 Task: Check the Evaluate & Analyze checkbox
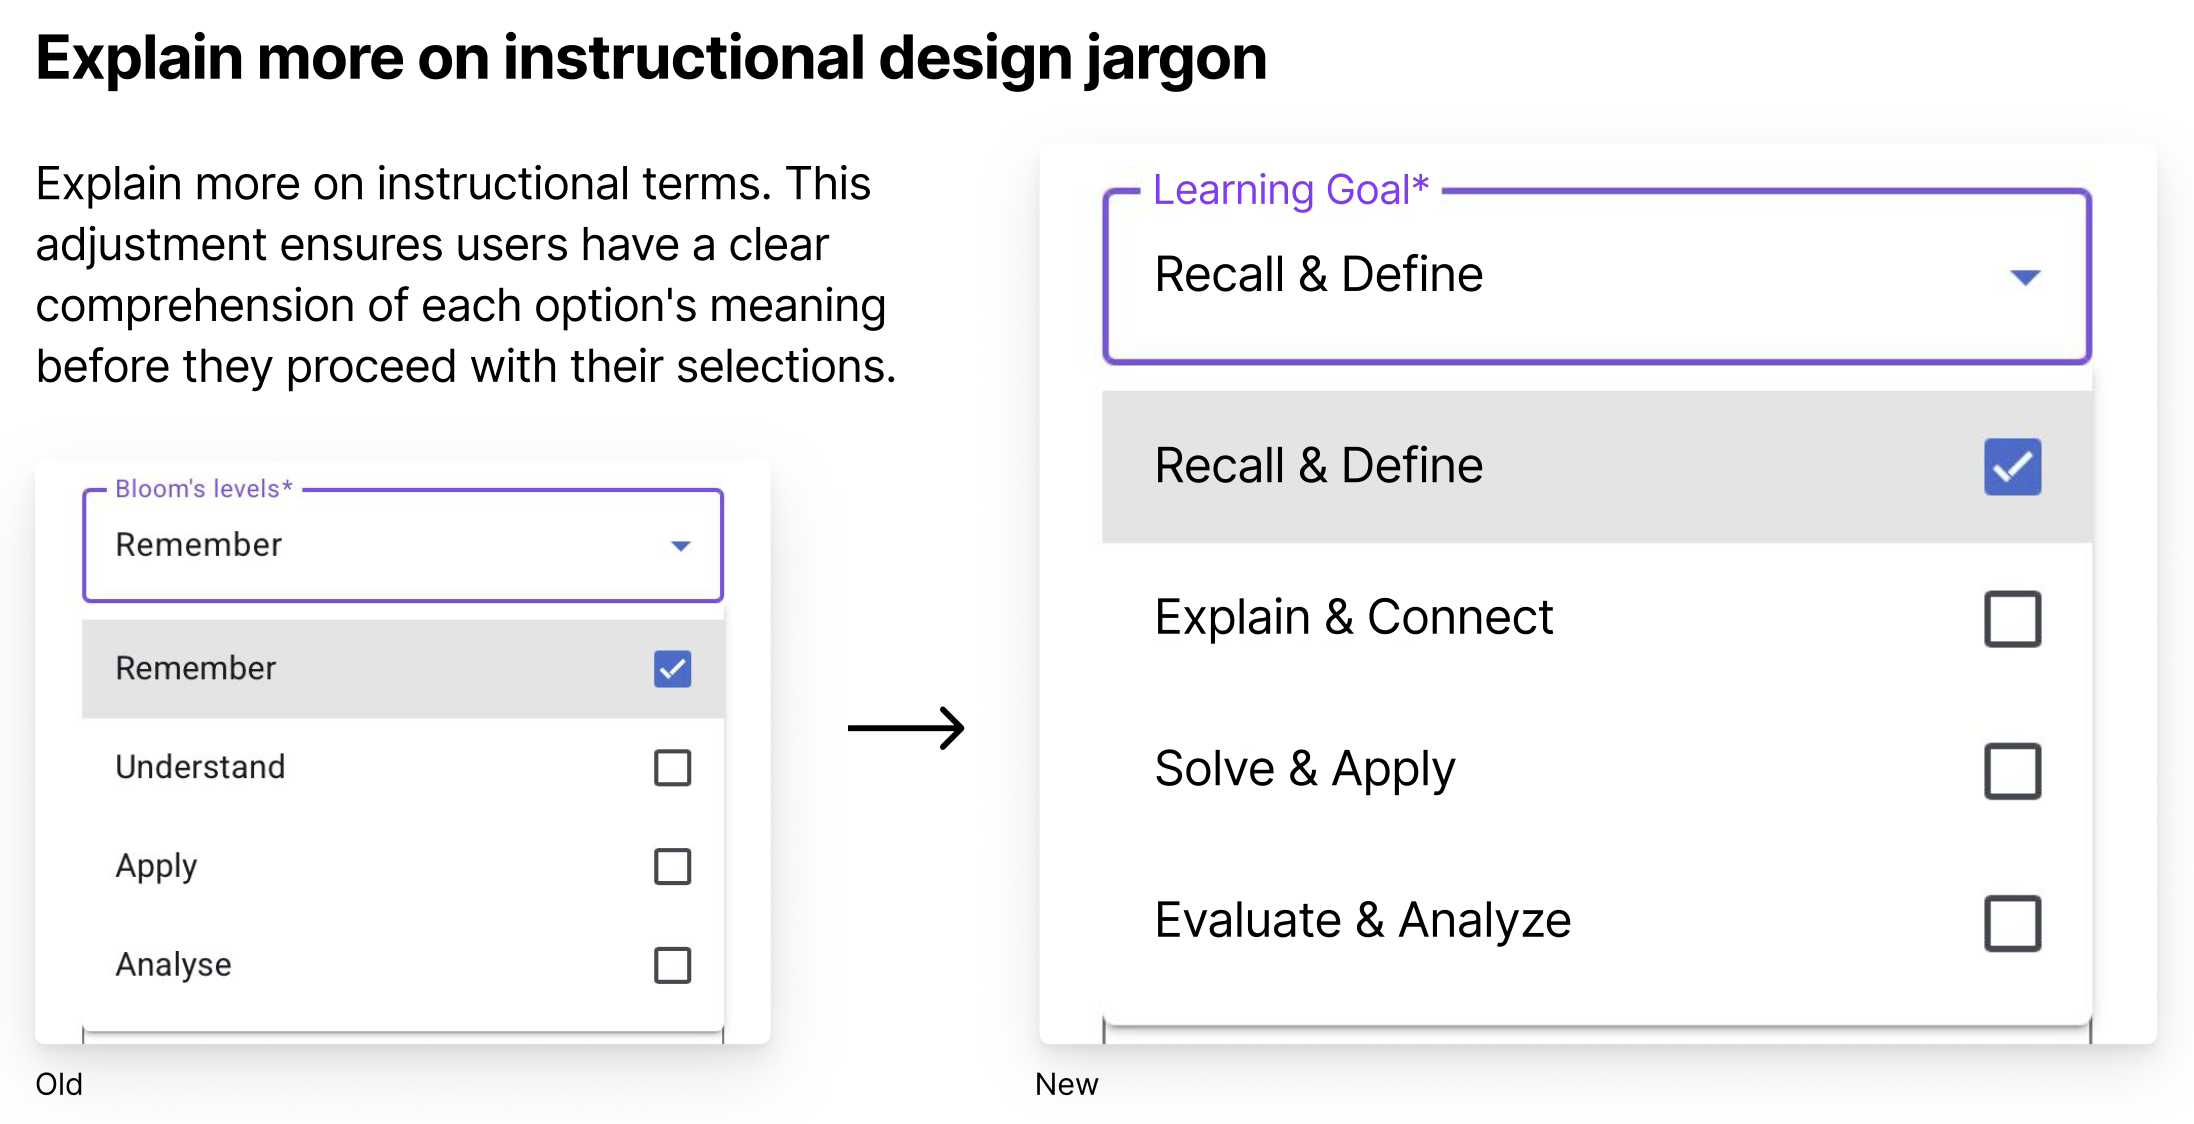tap(2012, 923)
